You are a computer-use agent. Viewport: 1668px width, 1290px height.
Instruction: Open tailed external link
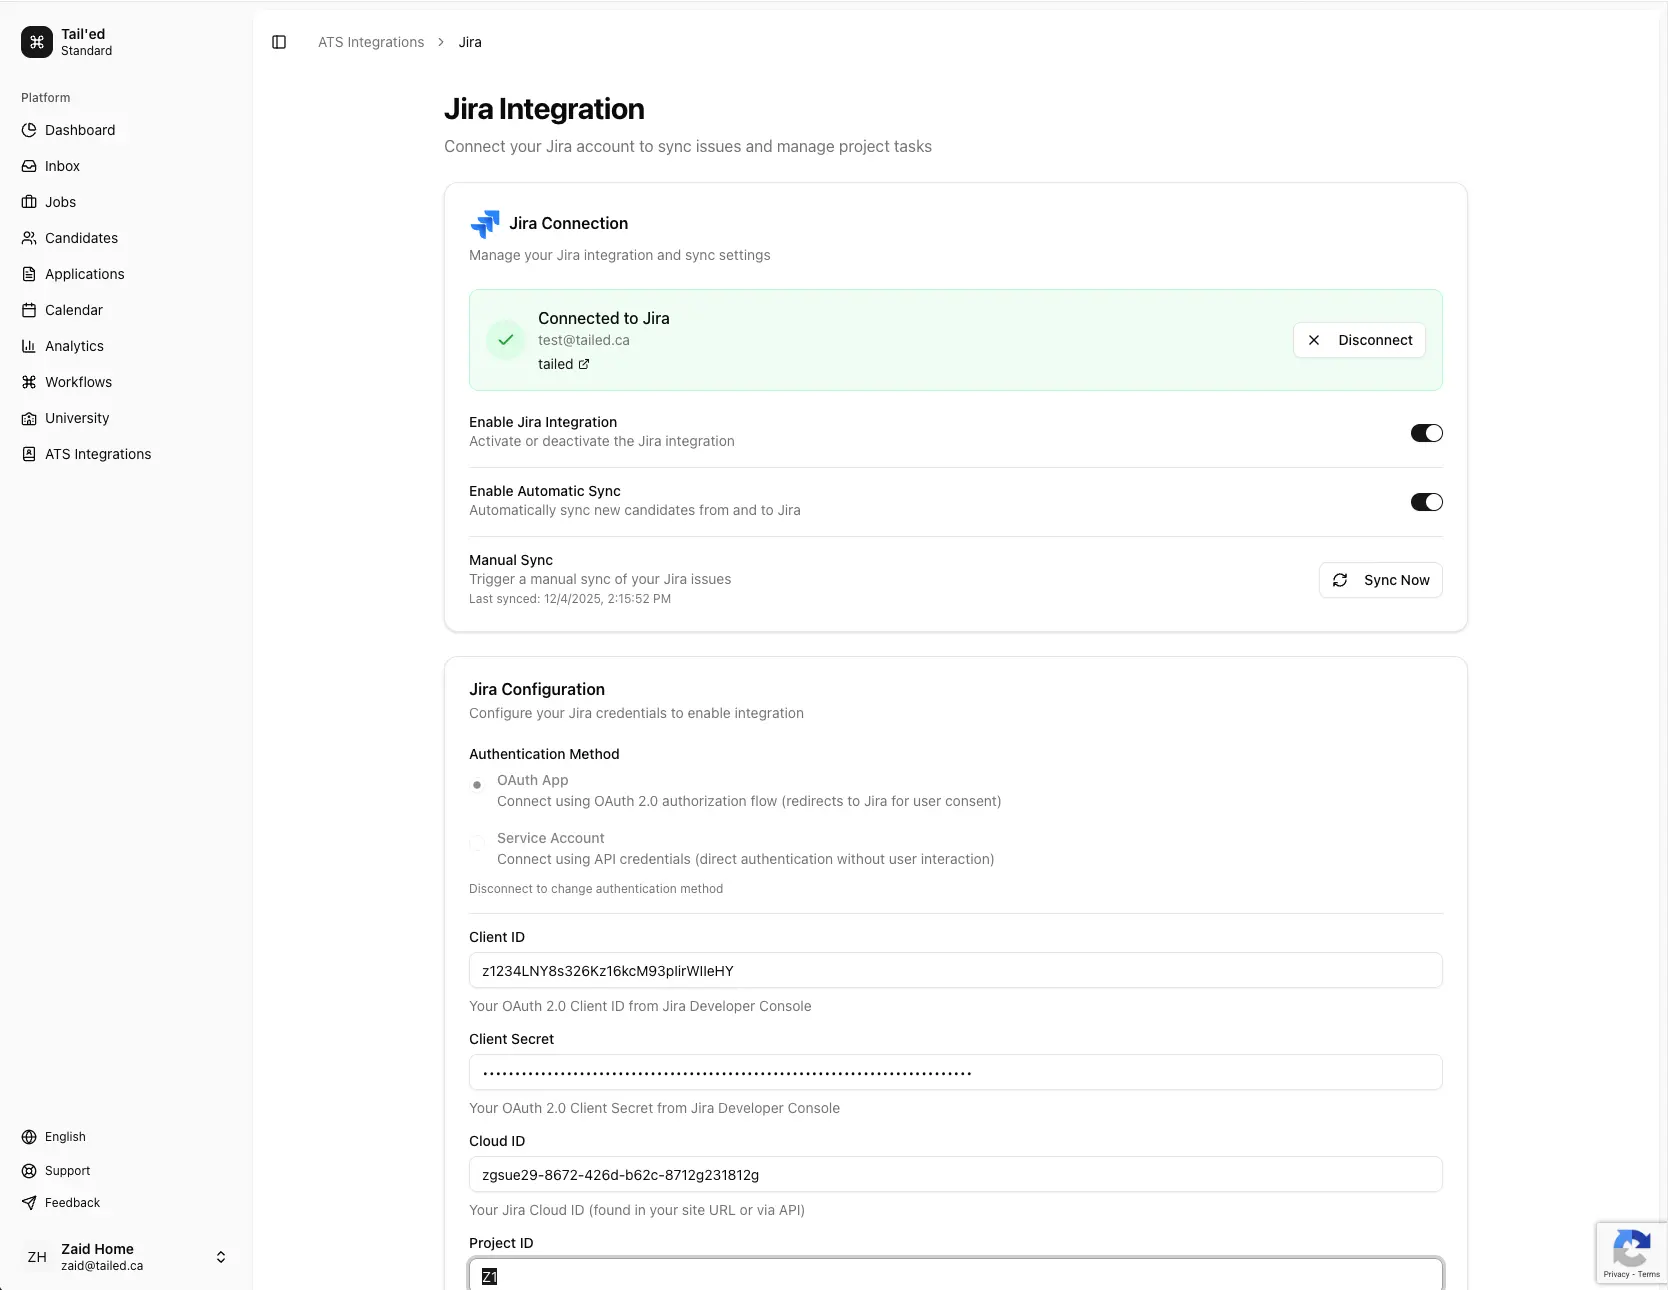pyautogui.click(x=564, y=364)
